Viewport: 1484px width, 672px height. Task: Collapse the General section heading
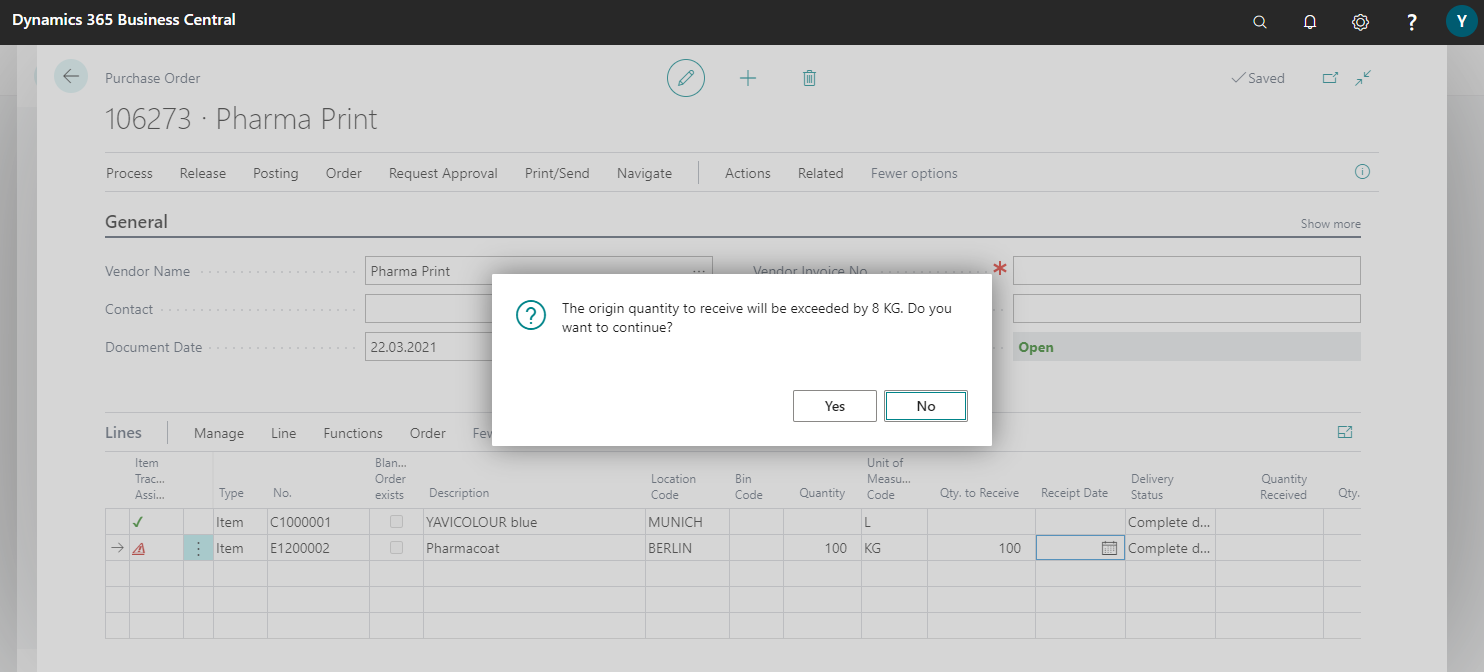click(137, 222)
